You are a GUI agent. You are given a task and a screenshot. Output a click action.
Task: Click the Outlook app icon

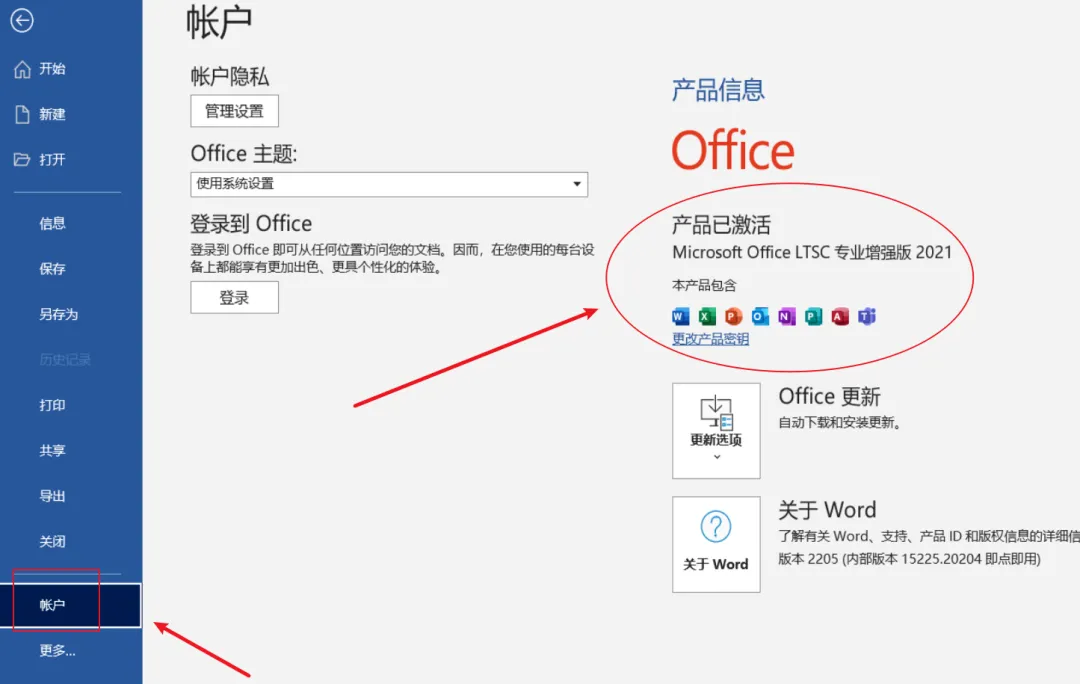[x=760, y=316]
